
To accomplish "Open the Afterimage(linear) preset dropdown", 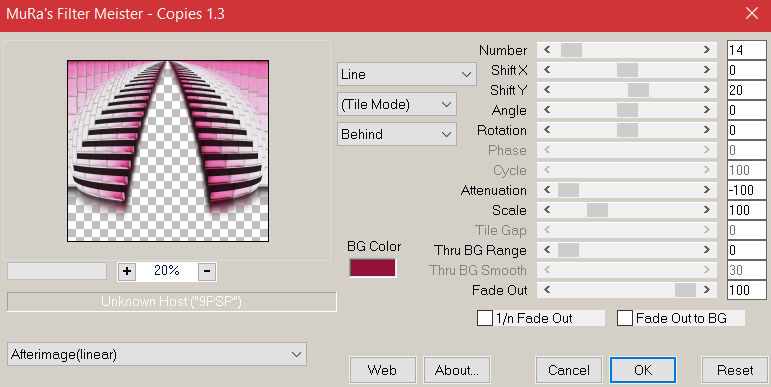I will (x=157, y=355).
